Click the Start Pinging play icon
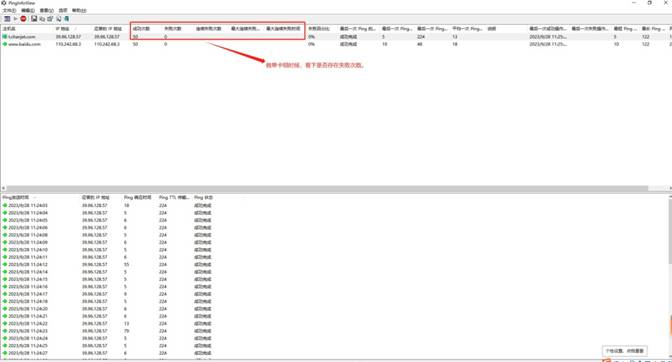Viewport: 672px width, 362px height. [x=15, y=19]
